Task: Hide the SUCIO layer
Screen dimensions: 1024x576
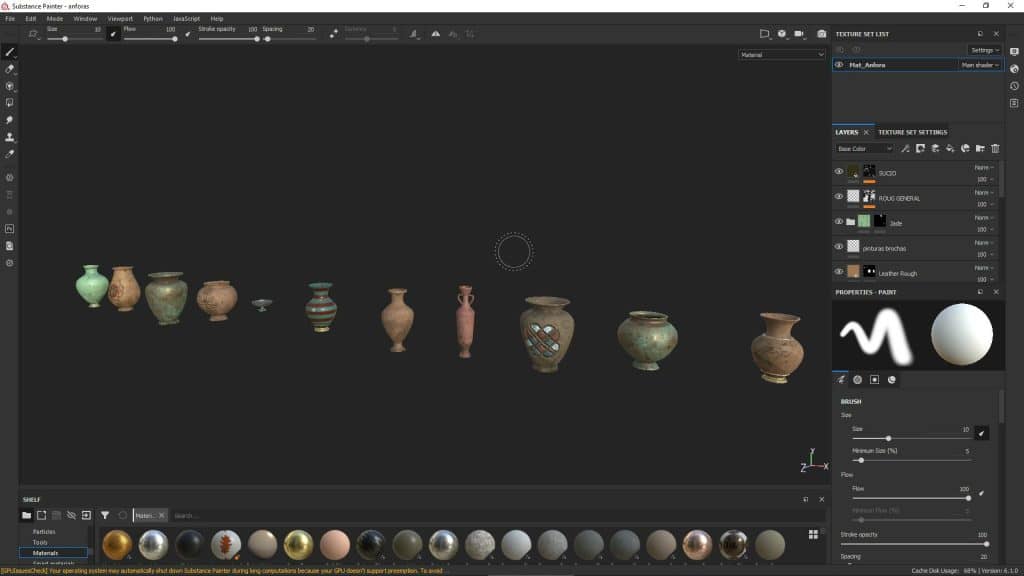Action: point(839,172)
